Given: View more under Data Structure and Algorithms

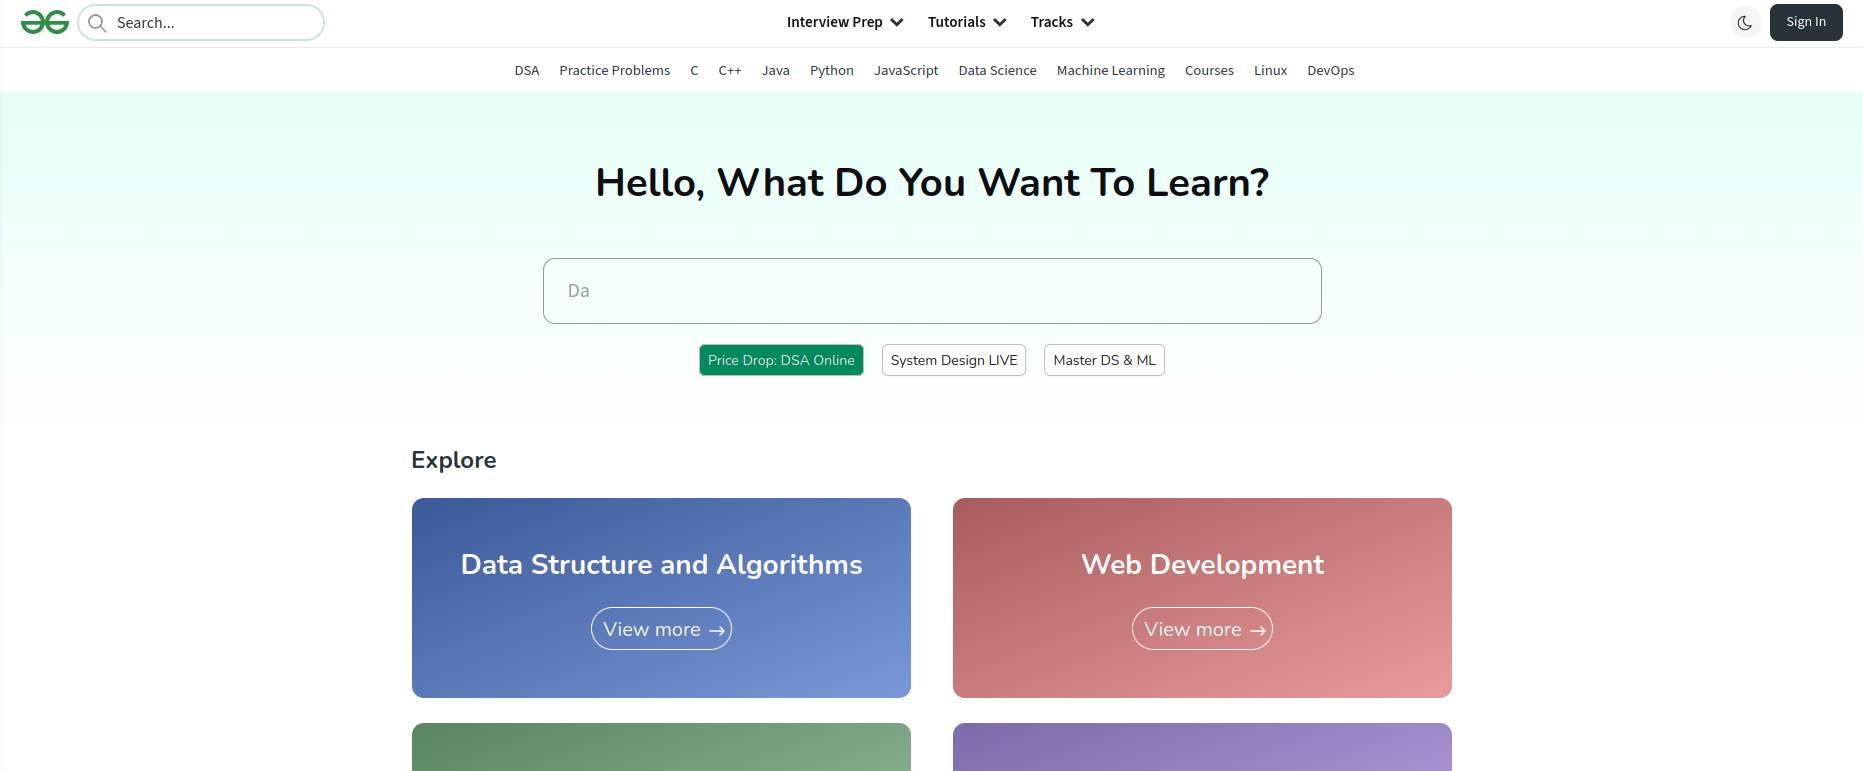Looking at the screenshot, I should (661, 629).
